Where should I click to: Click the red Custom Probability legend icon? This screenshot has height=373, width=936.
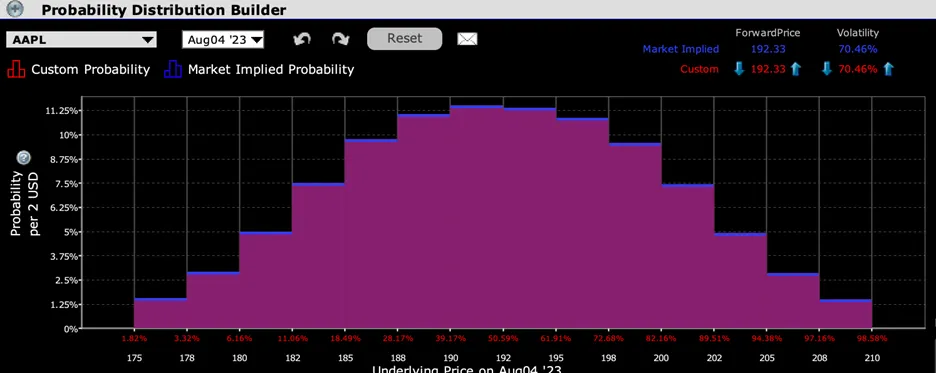[x=16, y=69]
